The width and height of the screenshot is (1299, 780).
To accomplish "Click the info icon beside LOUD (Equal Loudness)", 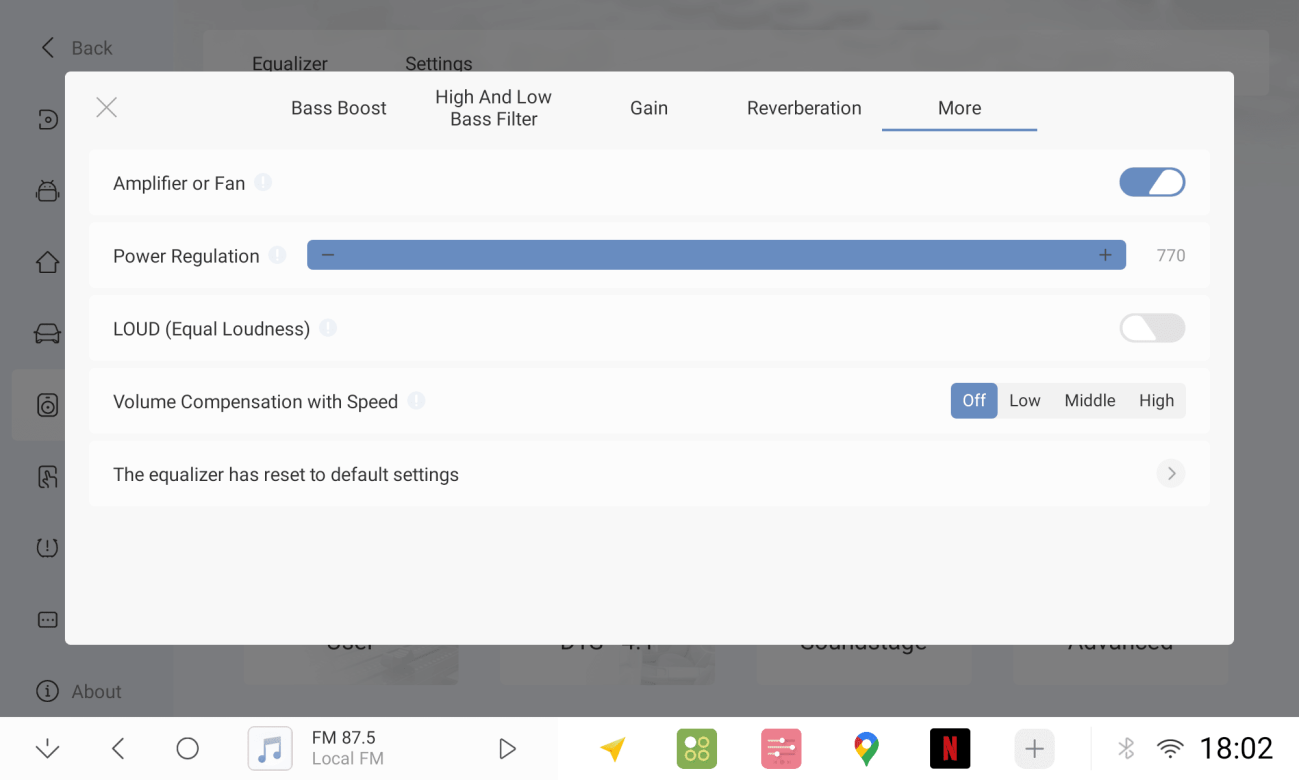I will point(328,328).
